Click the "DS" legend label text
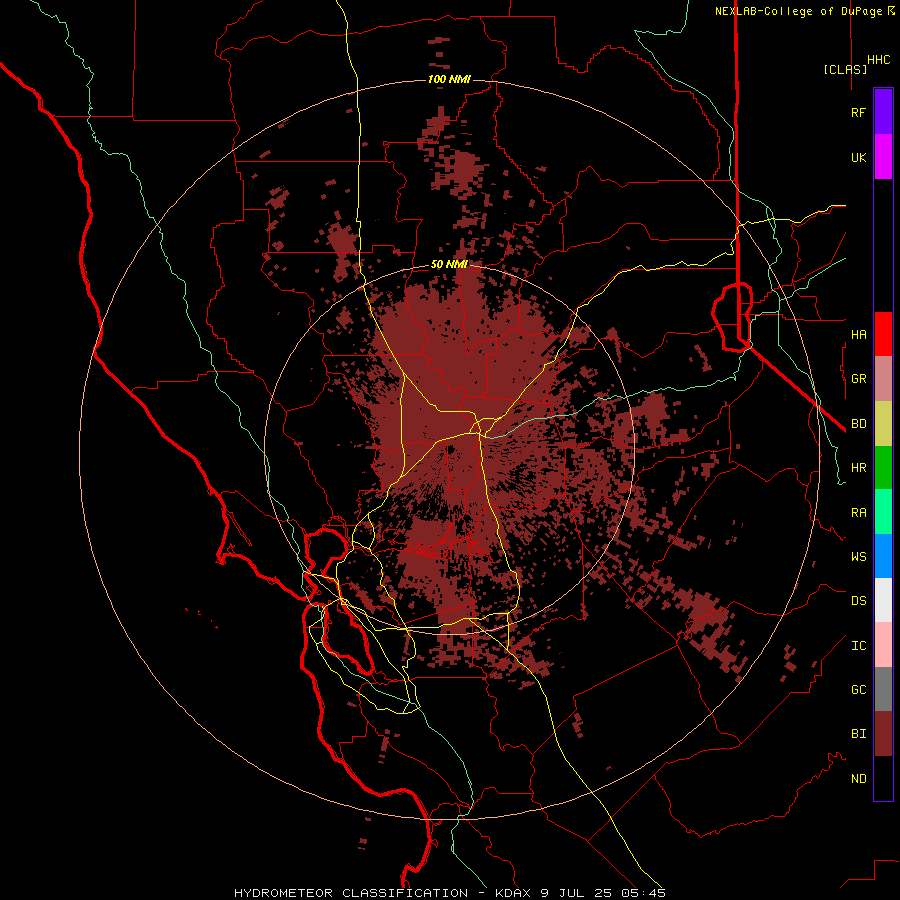Screen dimensions: 900x900 pyautogui.click(x=858, y=601)
